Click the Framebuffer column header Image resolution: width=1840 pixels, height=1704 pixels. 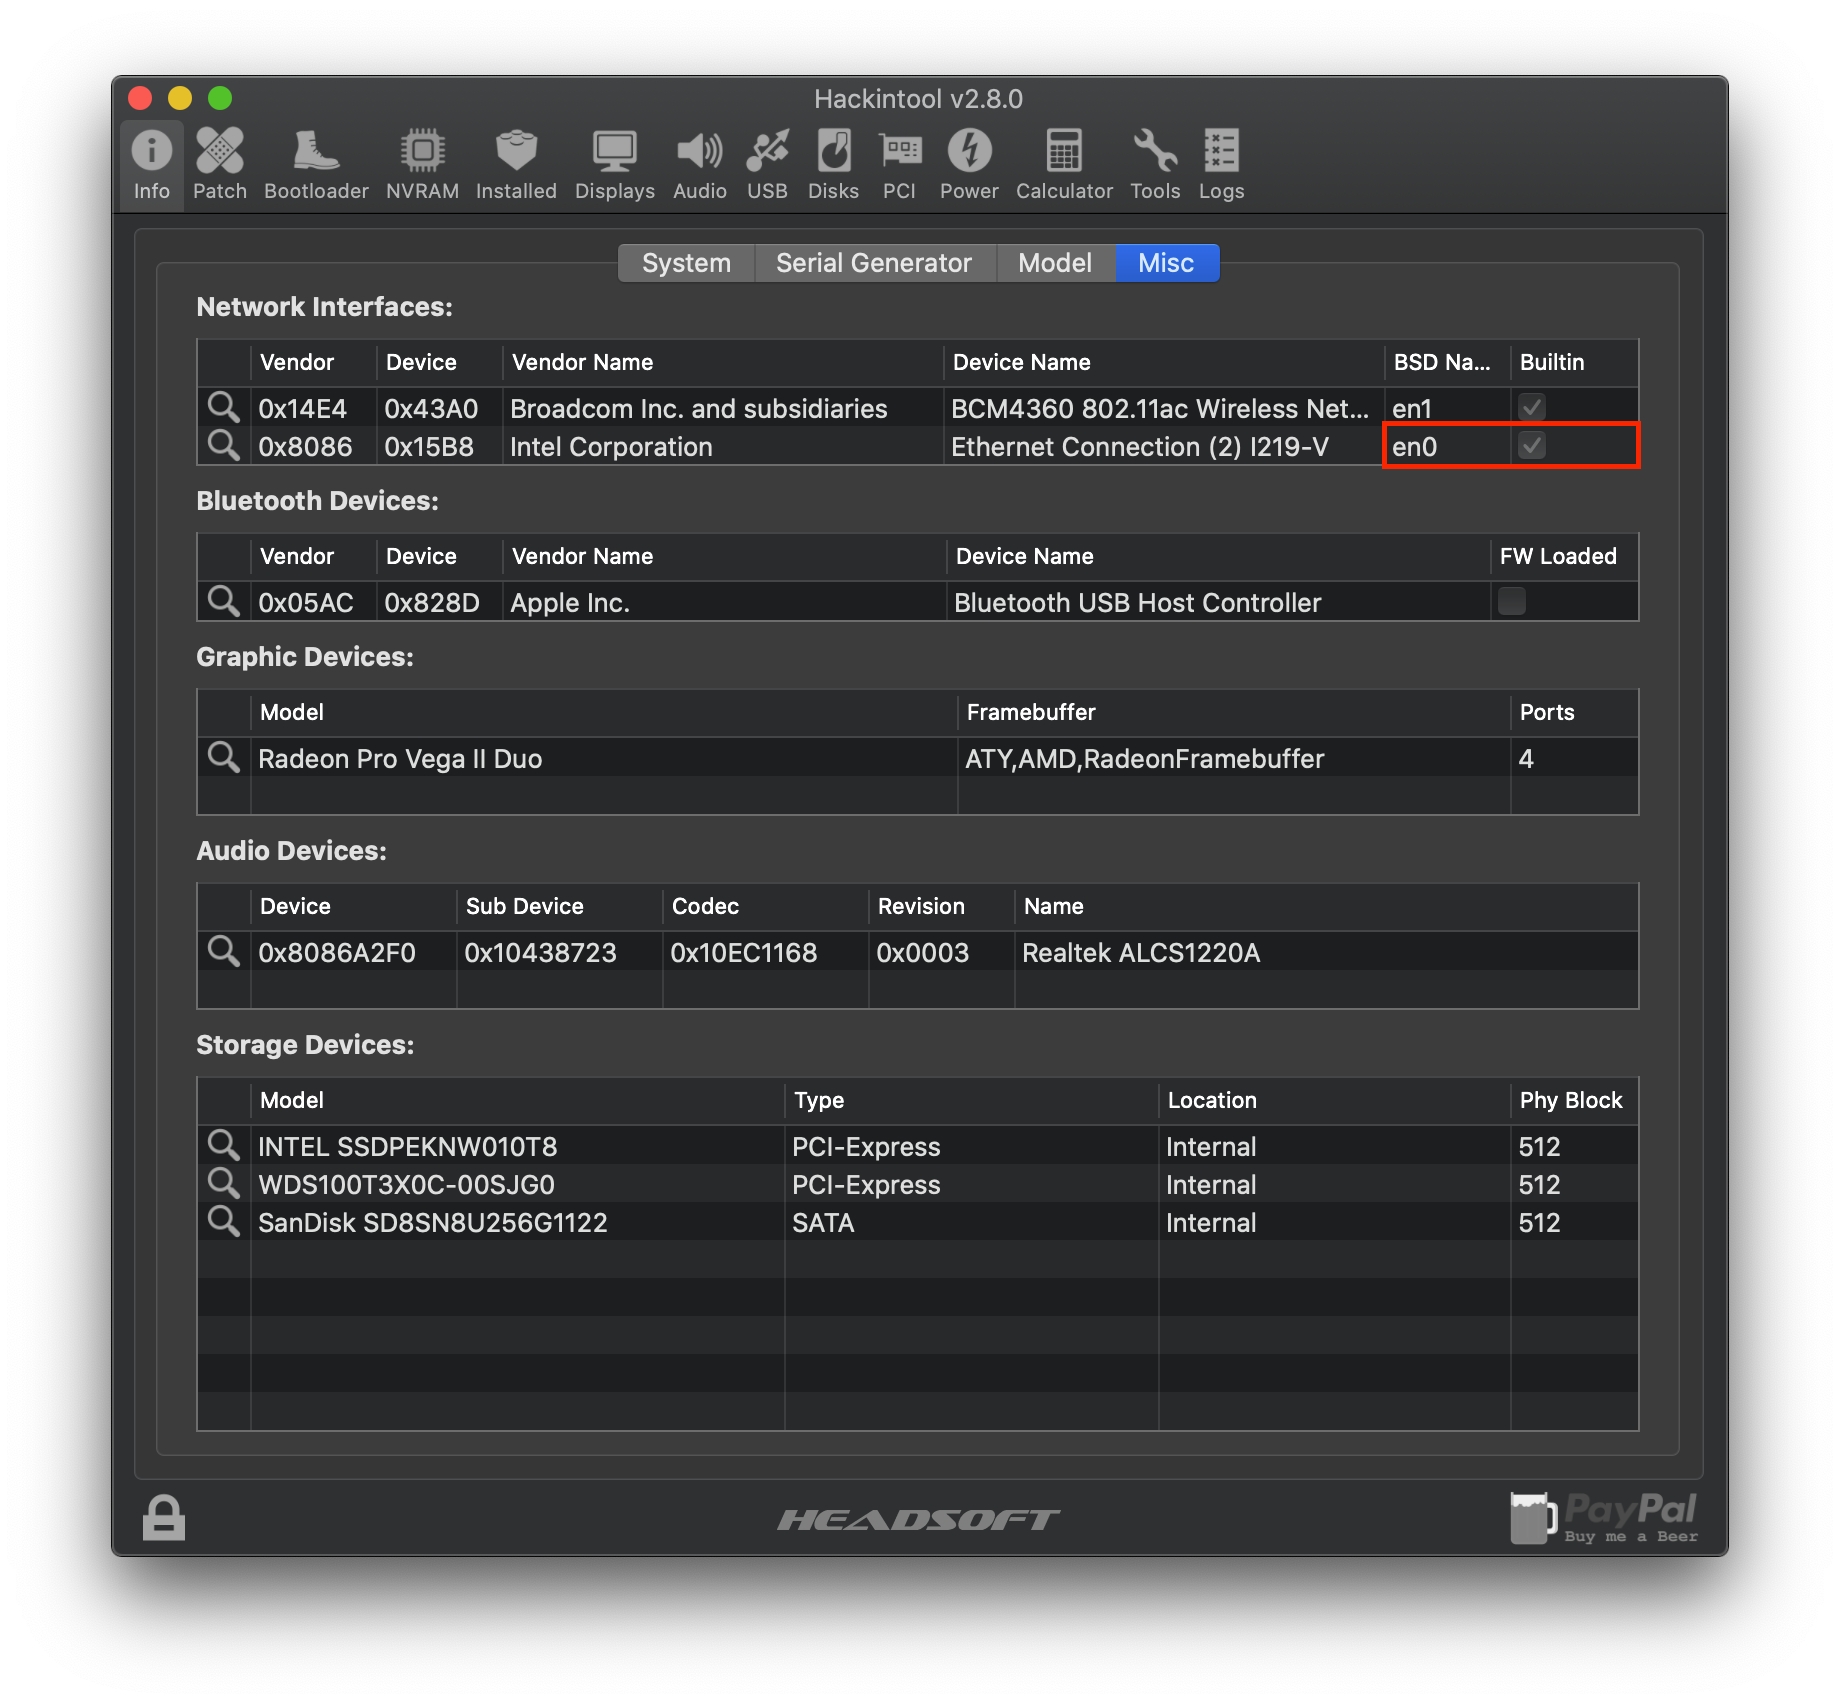1234,712
